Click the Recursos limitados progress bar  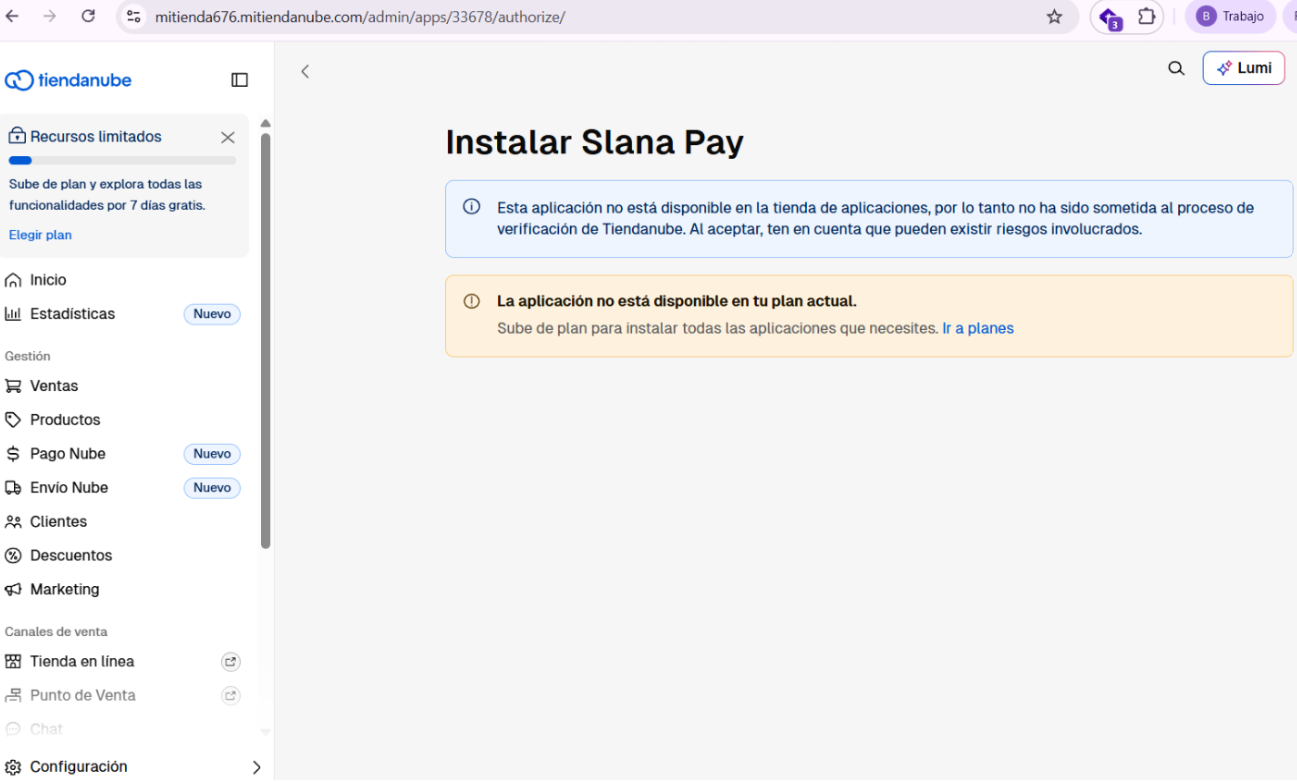pos(123,160)
